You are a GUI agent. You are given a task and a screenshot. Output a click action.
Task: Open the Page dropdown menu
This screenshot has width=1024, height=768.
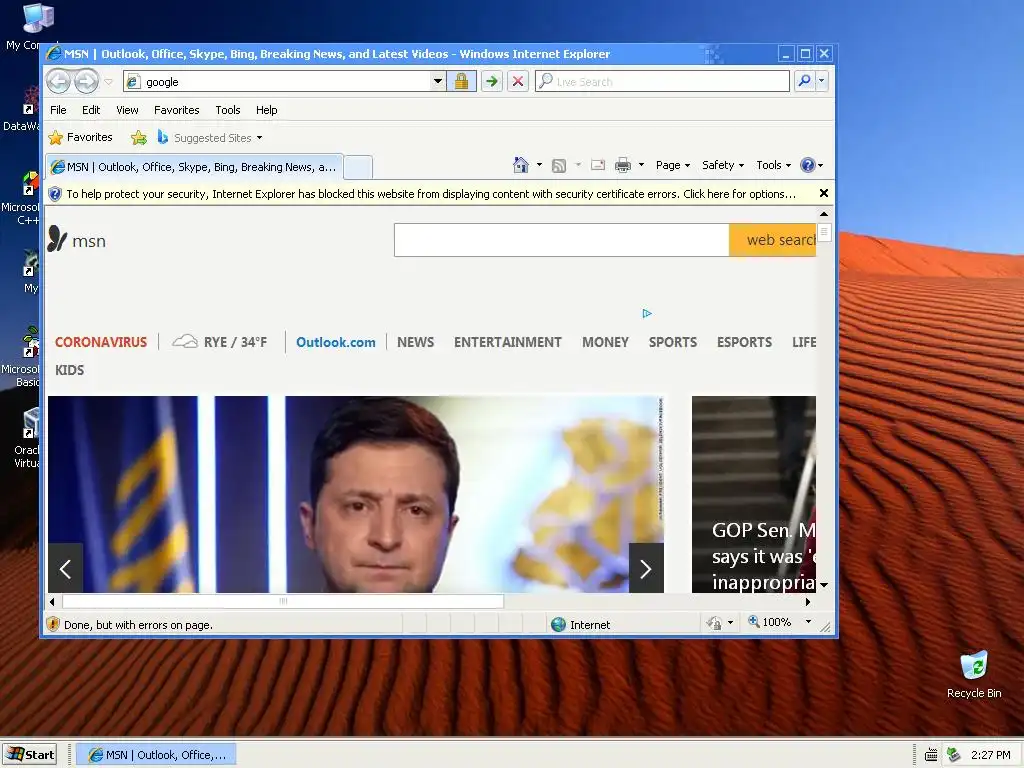click(673, 165)
